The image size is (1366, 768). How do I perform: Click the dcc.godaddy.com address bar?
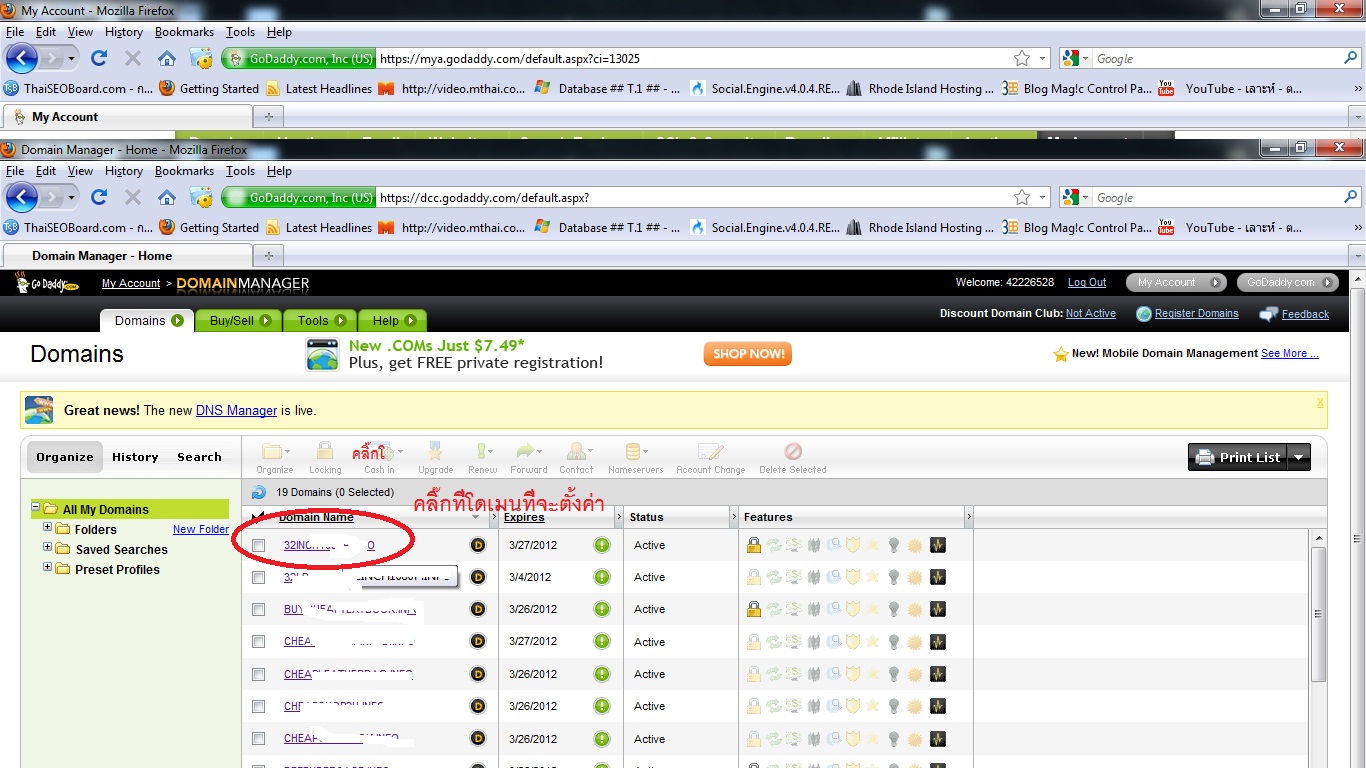[694, 197]
